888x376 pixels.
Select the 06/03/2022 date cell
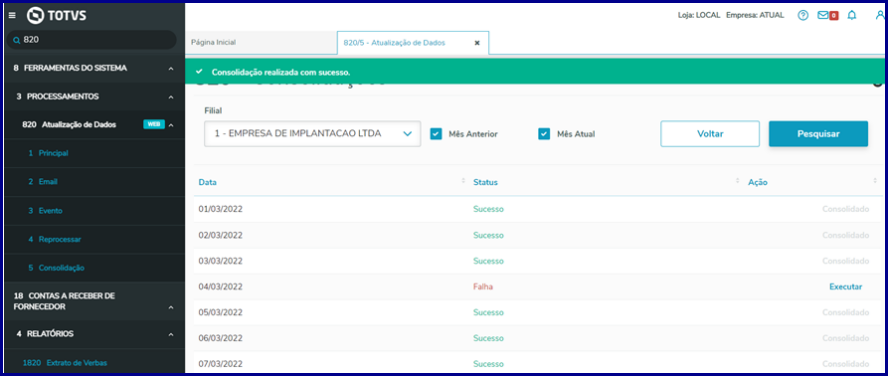tap(220, 338)
